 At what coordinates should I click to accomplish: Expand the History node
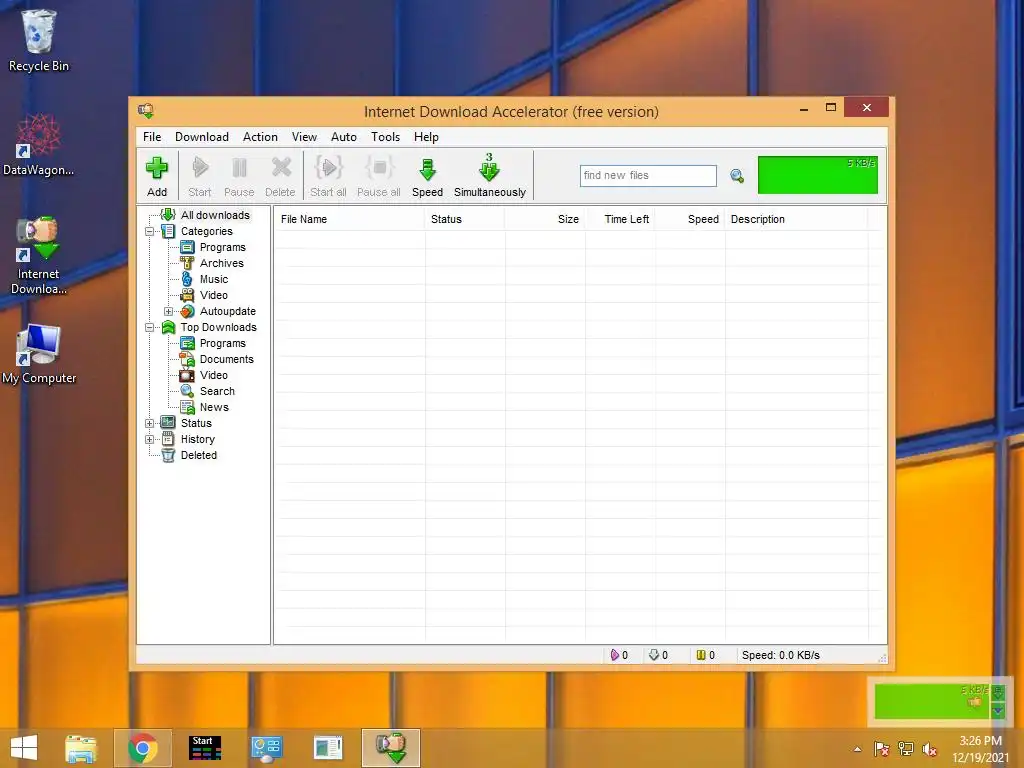150,440
